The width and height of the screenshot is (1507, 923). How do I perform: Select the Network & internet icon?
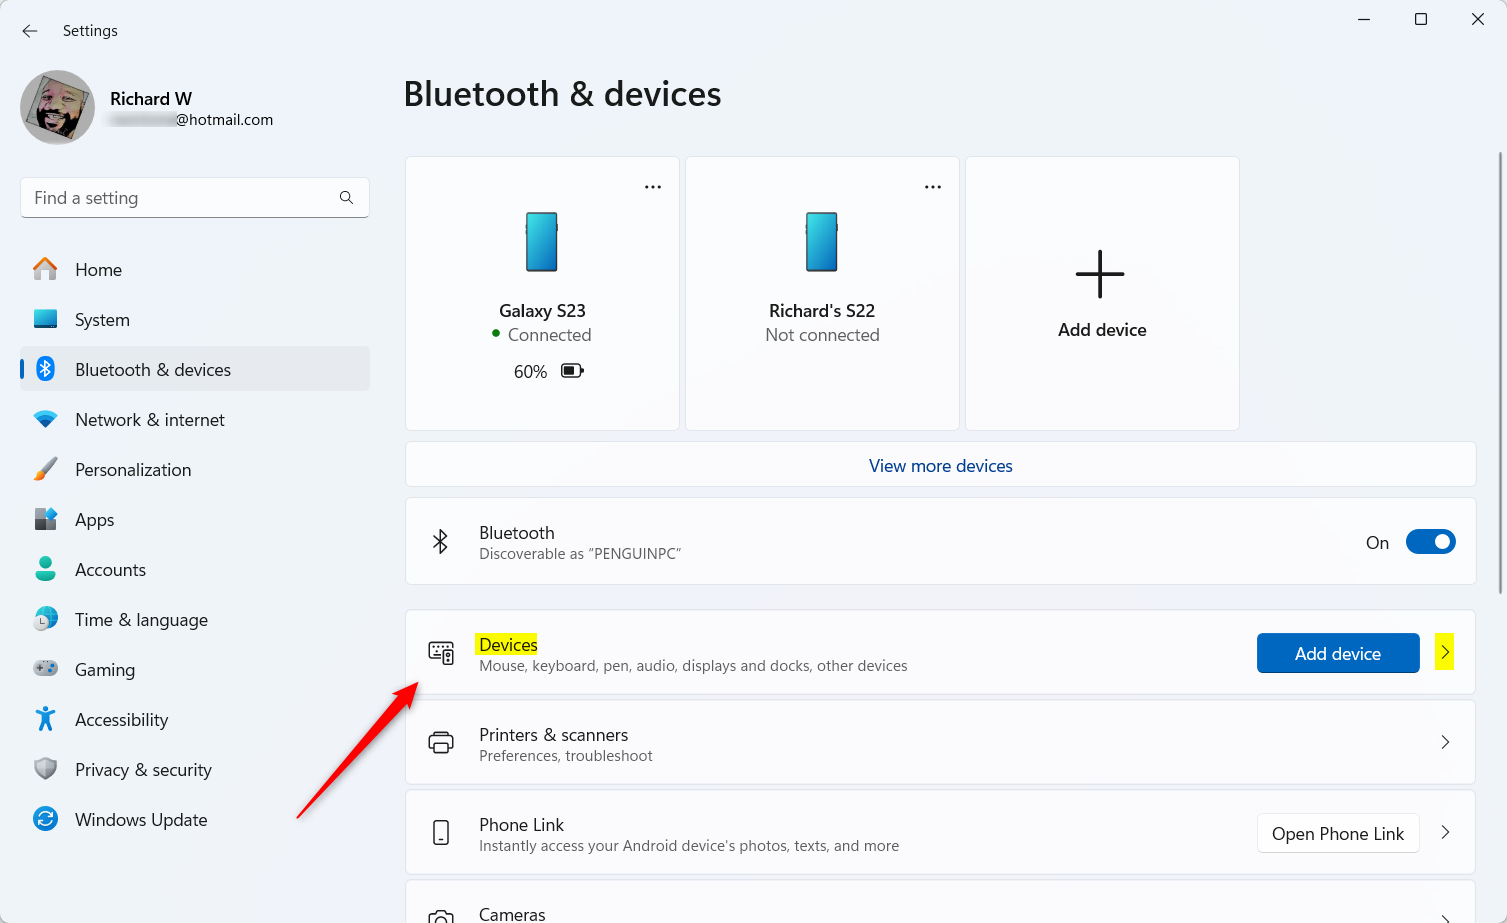(46, 419)
